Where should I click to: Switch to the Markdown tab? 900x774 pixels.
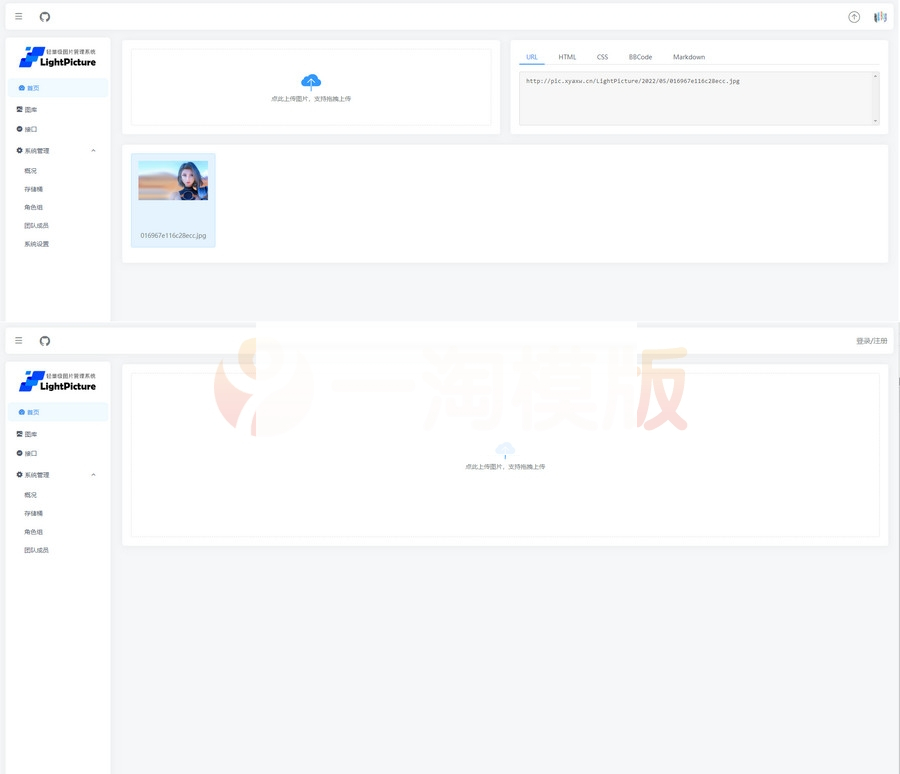click(x=688, y=57)
